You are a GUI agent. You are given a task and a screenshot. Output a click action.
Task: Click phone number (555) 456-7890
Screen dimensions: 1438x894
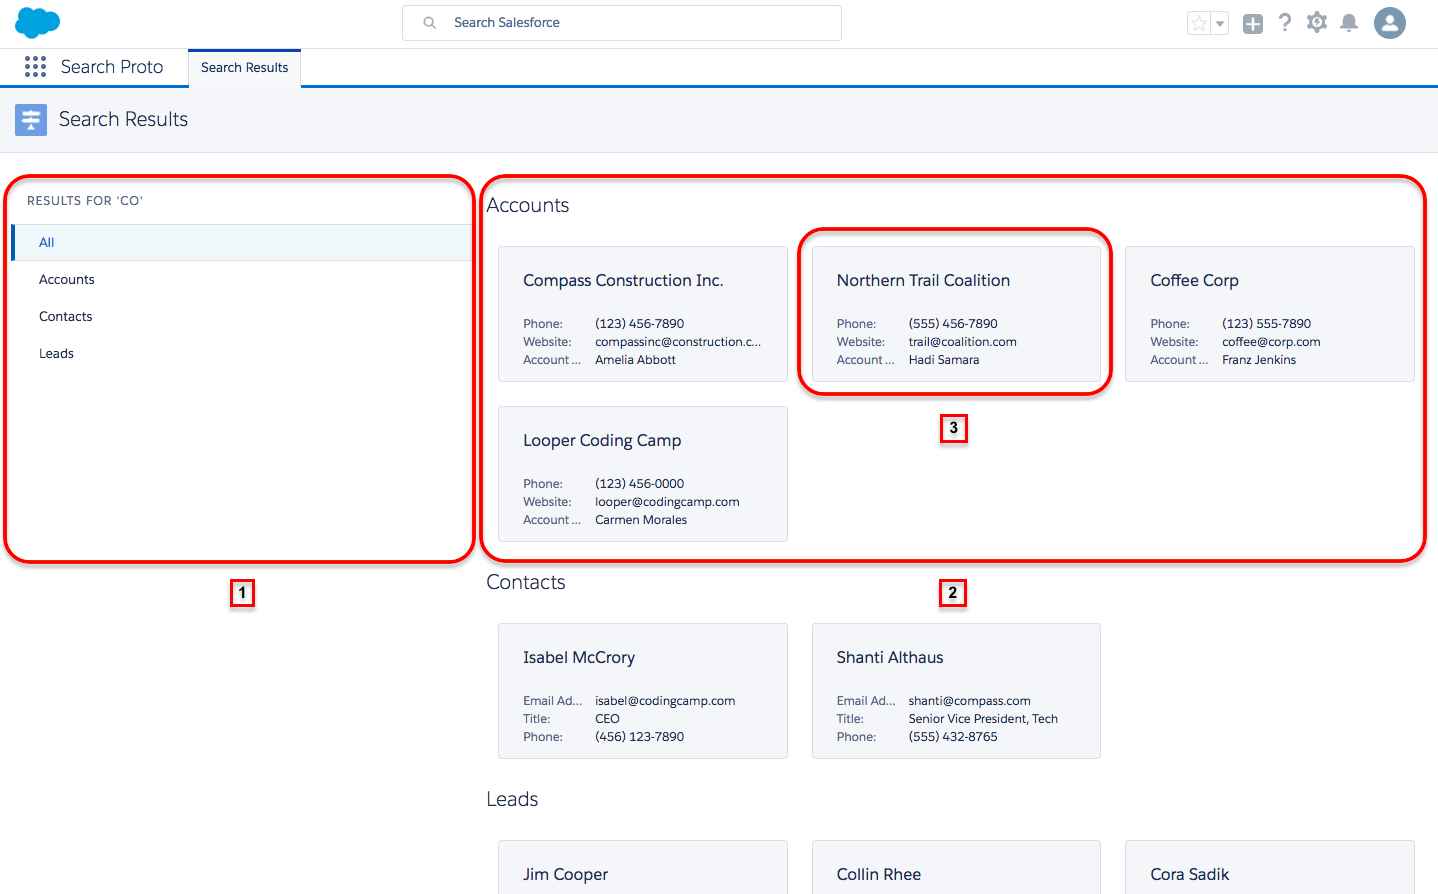[953, 324]
